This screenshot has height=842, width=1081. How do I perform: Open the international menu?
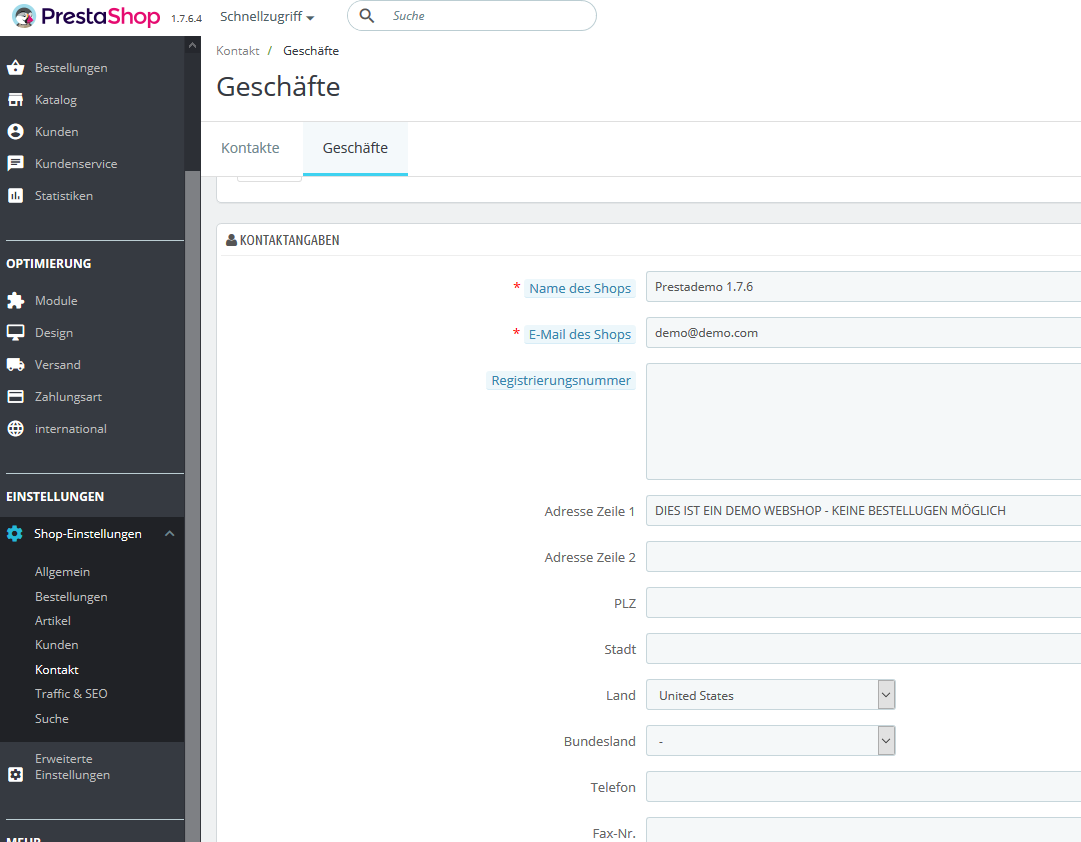[70, 429]
